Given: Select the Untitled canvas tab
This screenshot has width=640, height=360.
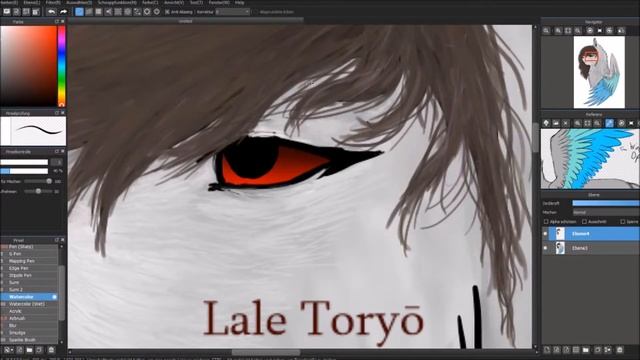Looking at the screenshot, I should click(185, 21).
